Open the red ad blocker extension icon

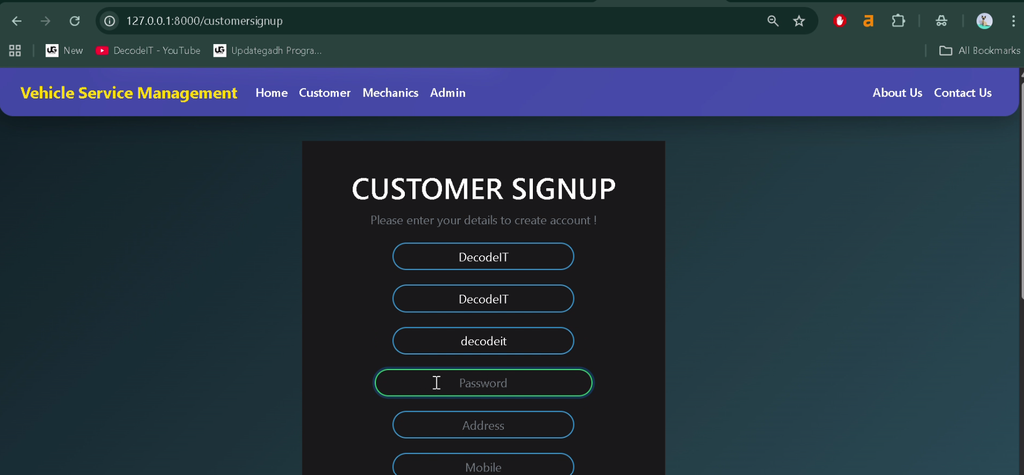pyautogui.click(x=840, y=21)
